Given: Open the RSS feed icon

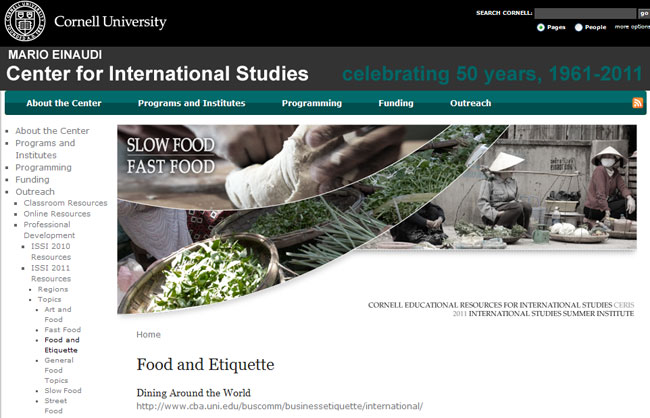Looking at the screenshot, I should pos(638,102).
